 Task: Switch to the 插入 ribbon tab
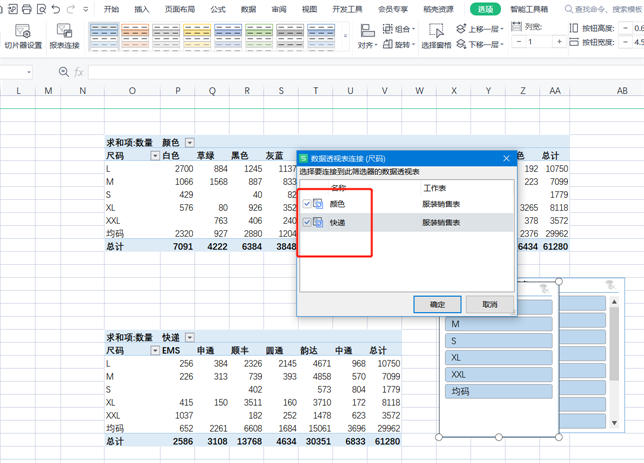point(142,9)
